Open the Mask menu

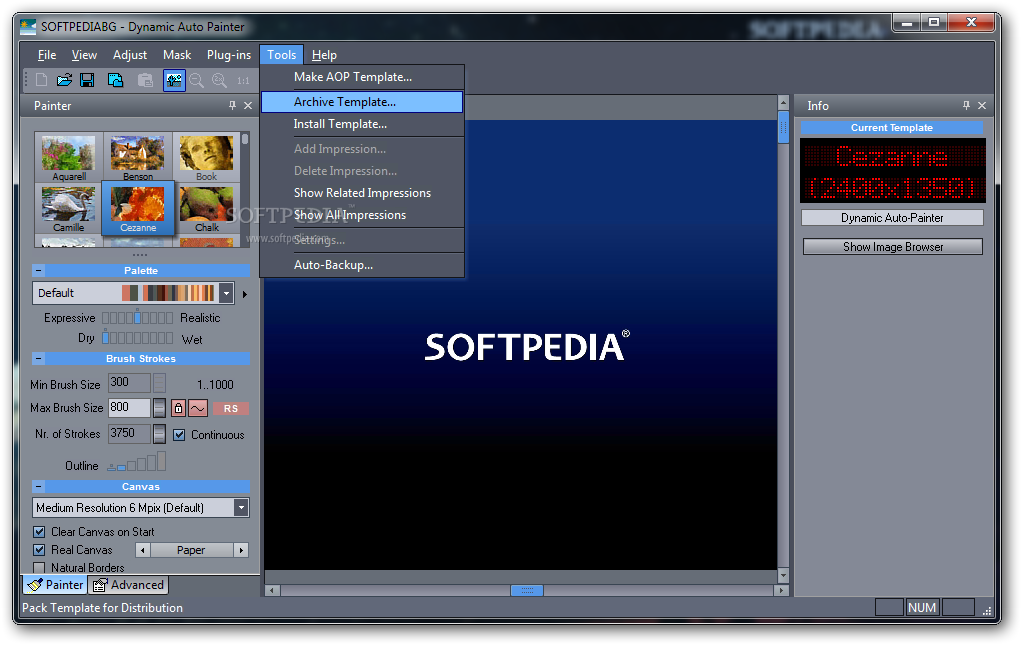177,55
